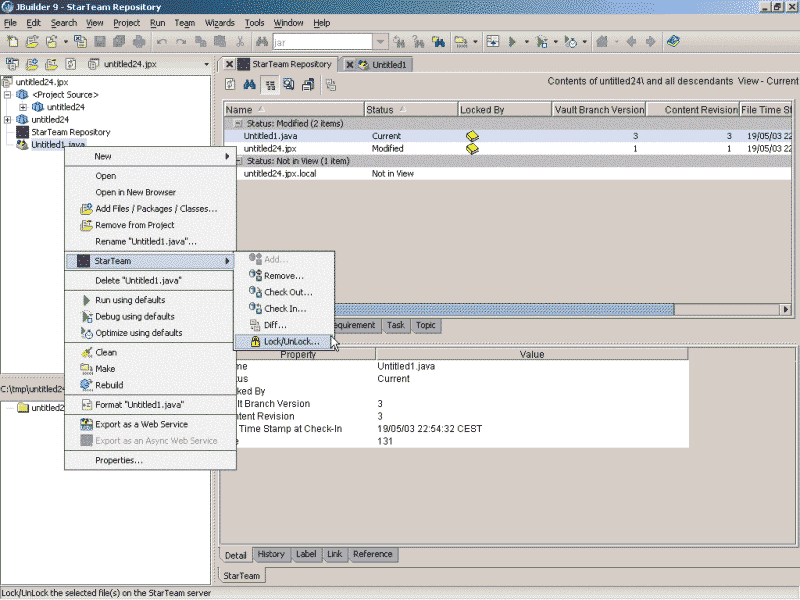800x600 pixels.
Task: Click the New file icon in main toolbar
Action: (x=12, y=42)
